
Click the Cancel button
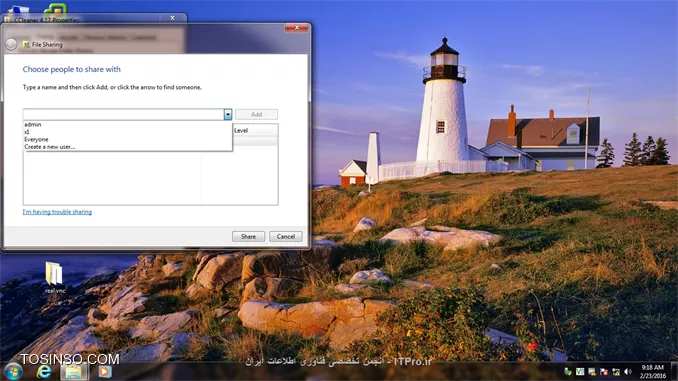coord(285,237)
